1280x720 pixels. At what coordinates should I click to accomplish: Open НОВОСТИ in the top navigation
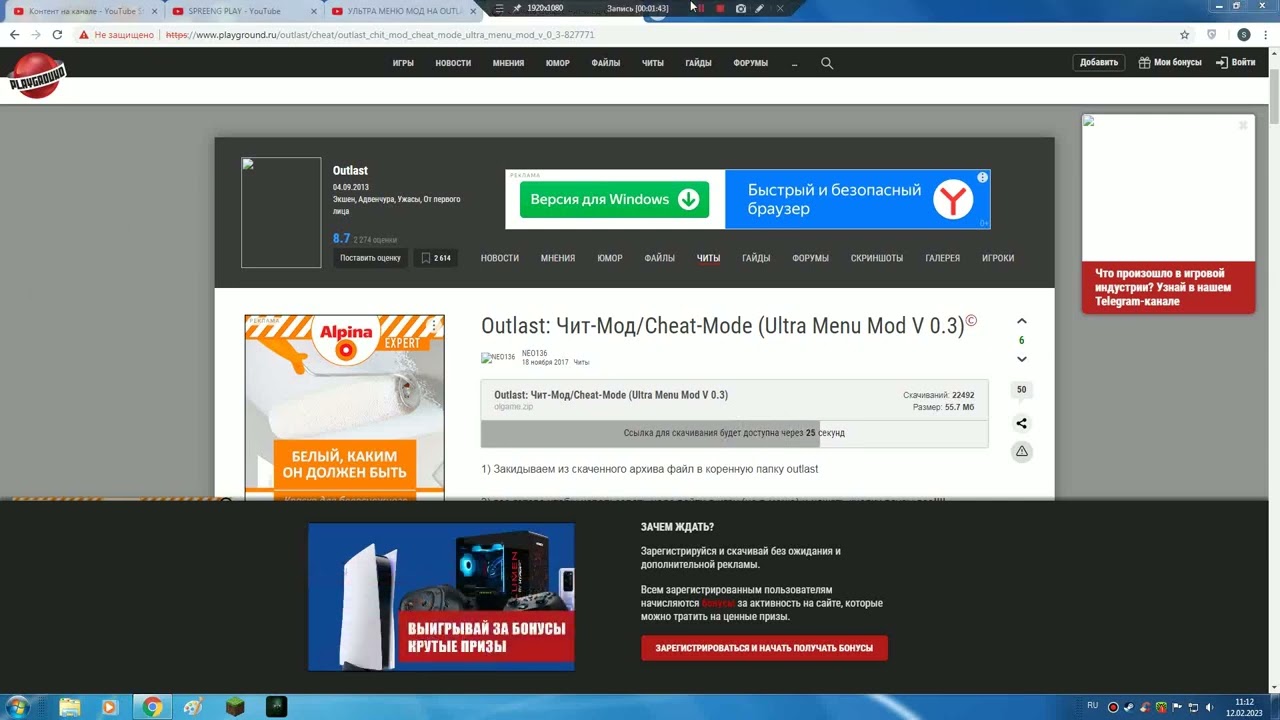click(453, 63)
